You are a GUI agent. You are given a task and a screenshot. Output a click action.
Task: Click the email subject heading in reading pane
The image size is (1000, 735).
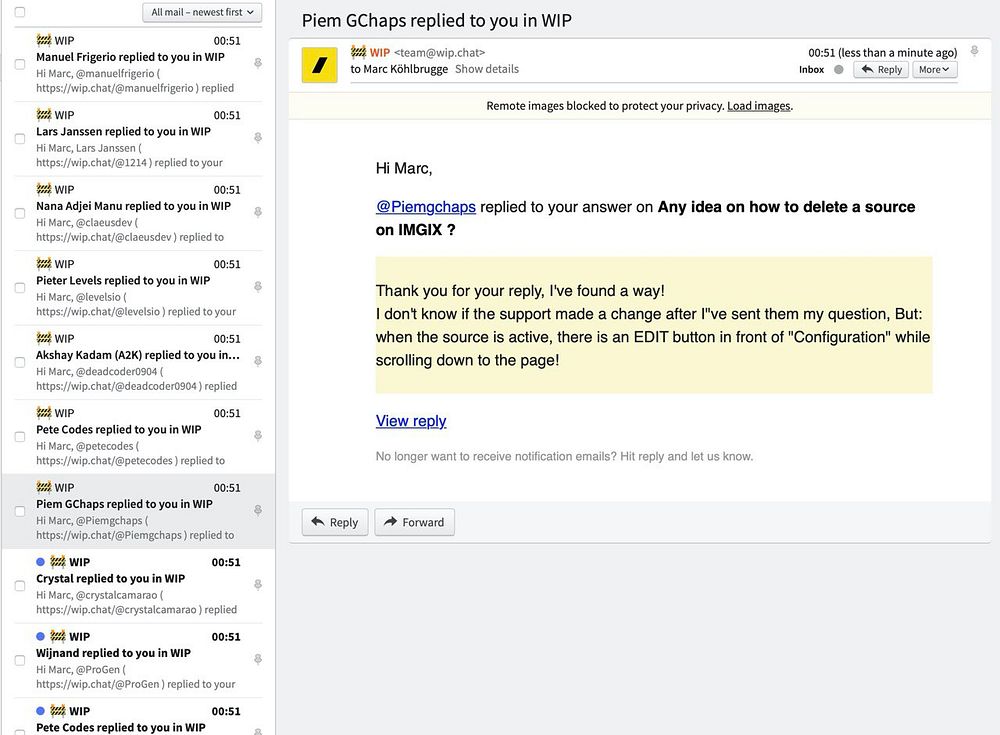436,20
